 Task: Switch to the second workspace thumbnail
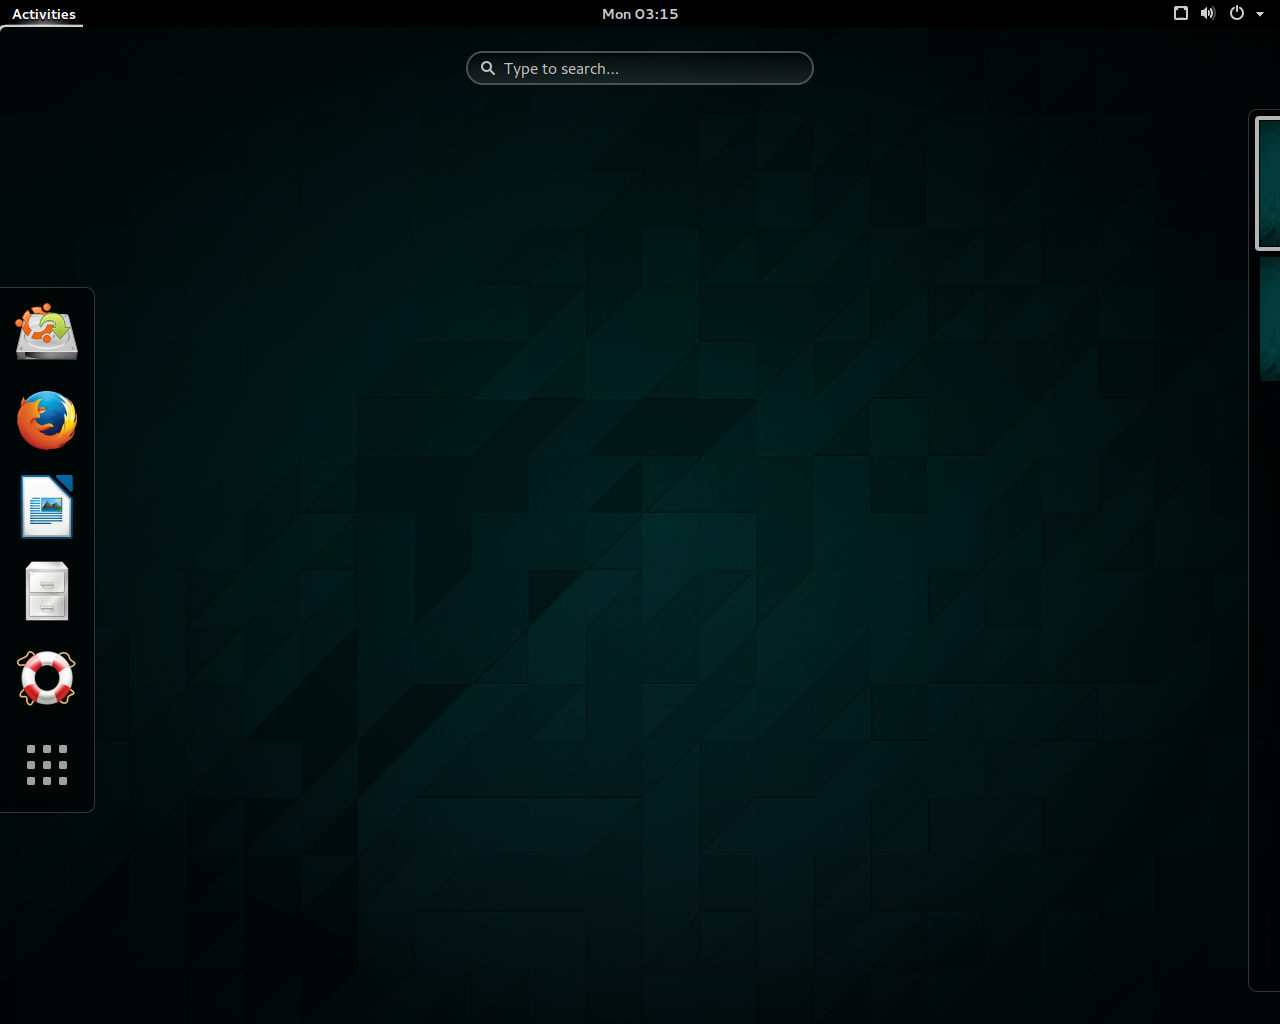coord(1270,319)
